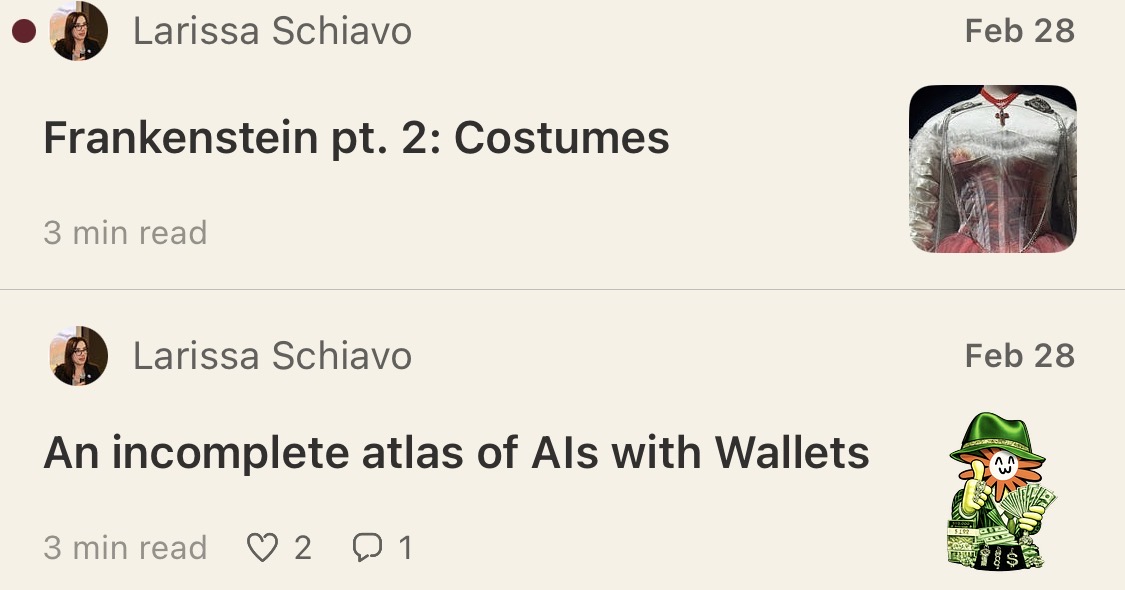This screenshot has height=590, width=1125.
Task: Click the word Wallets in the second post title
Action: click(x=791, y=454)
